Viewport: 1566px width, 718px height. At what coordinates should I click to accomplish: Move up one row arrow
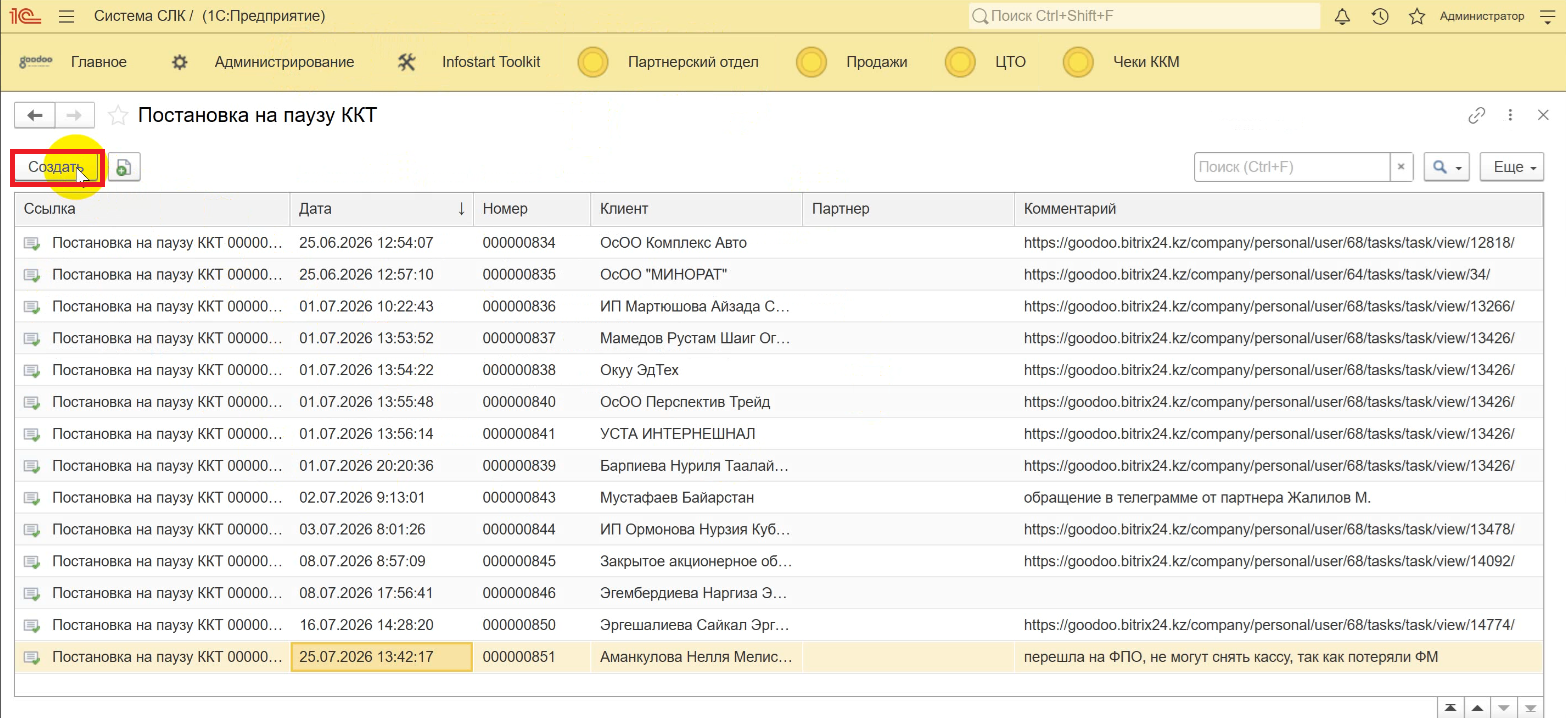pyautogui.click(x=1476, y=708)
